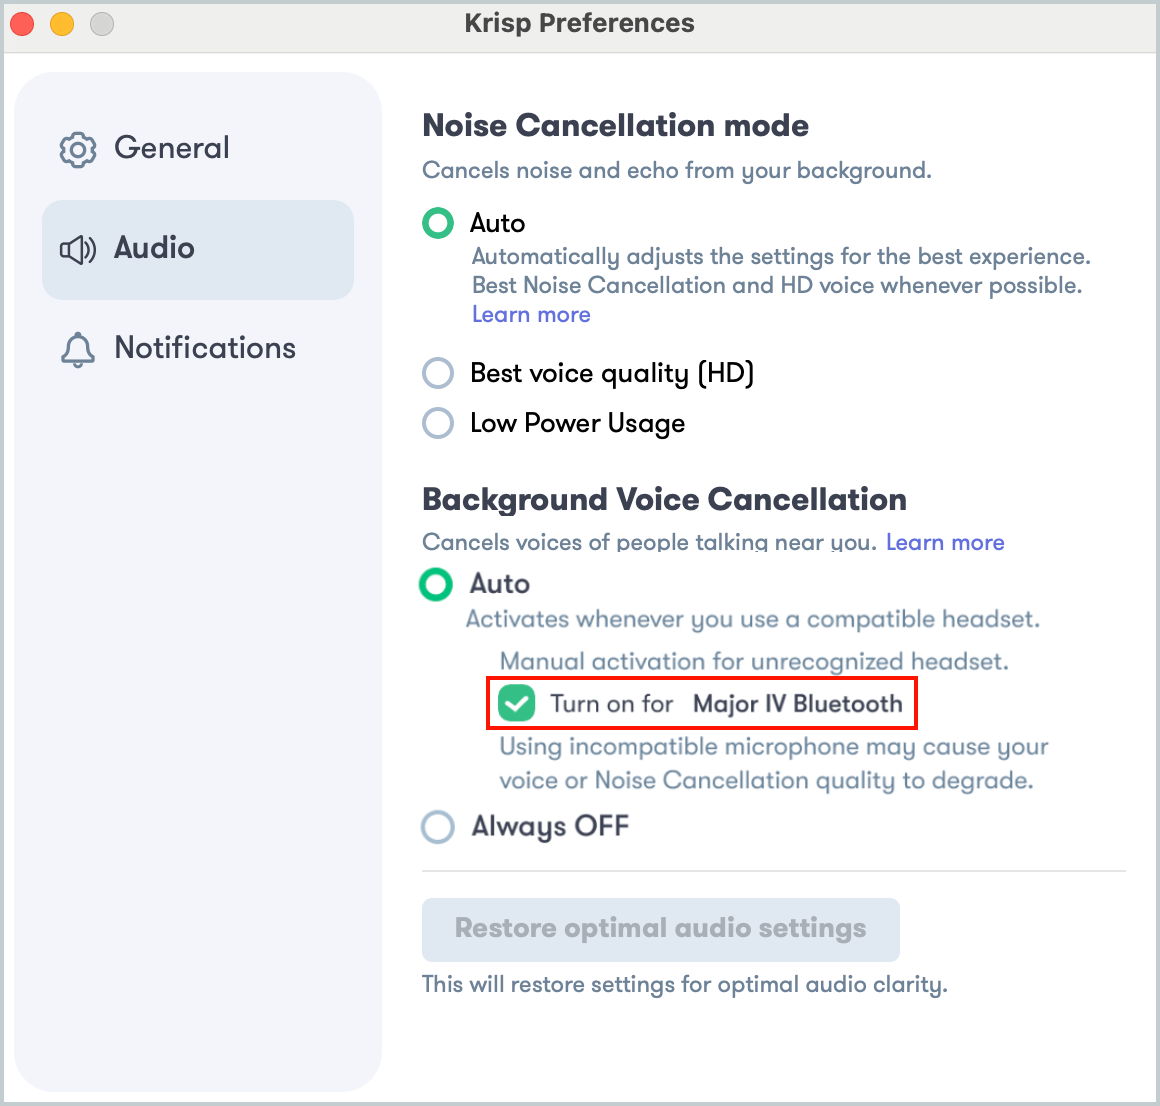Select Low Power Usage mode

point(438,423)
